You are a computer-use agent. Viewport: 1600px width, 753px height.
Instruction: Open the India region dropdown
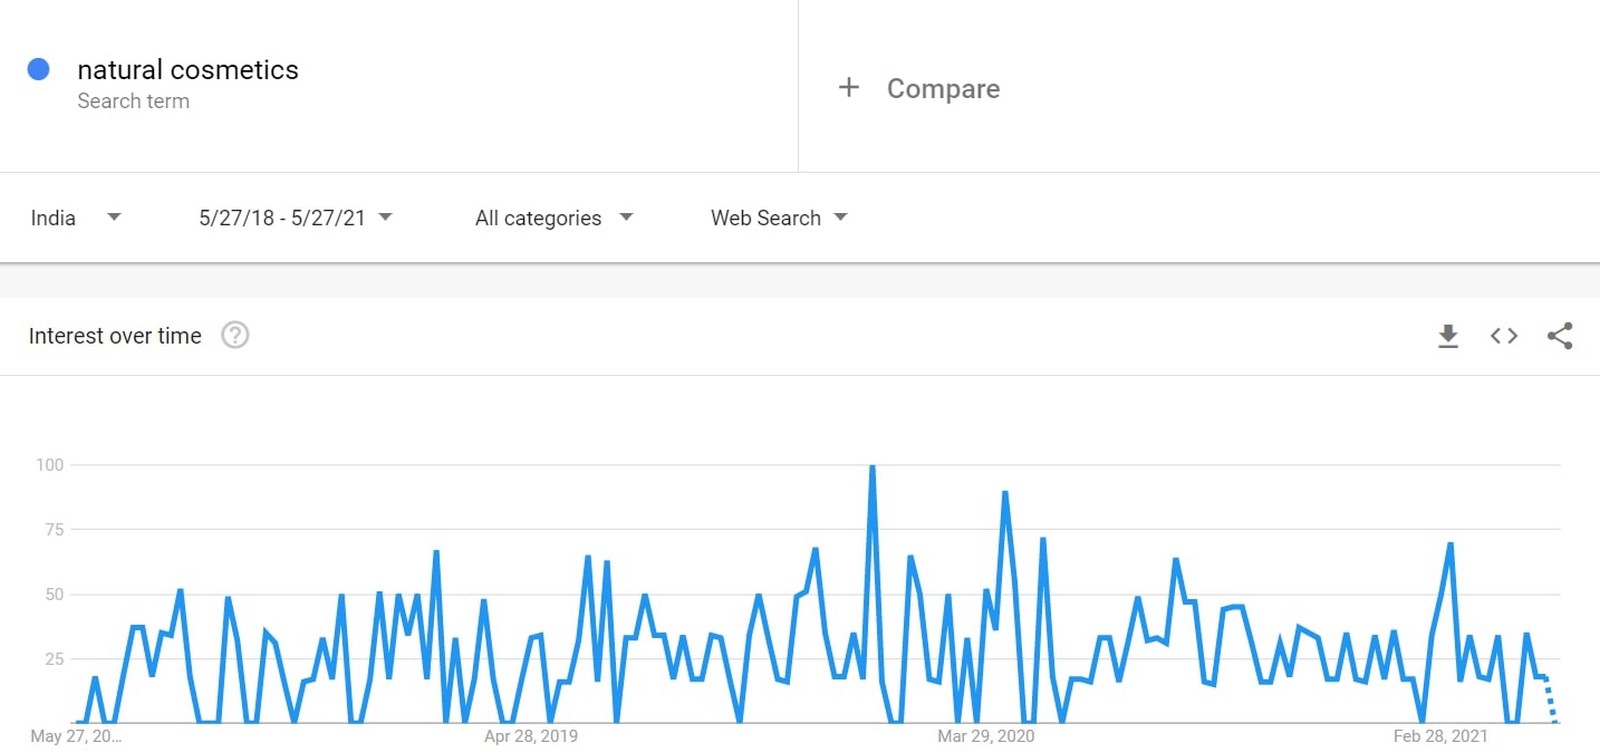76,218
